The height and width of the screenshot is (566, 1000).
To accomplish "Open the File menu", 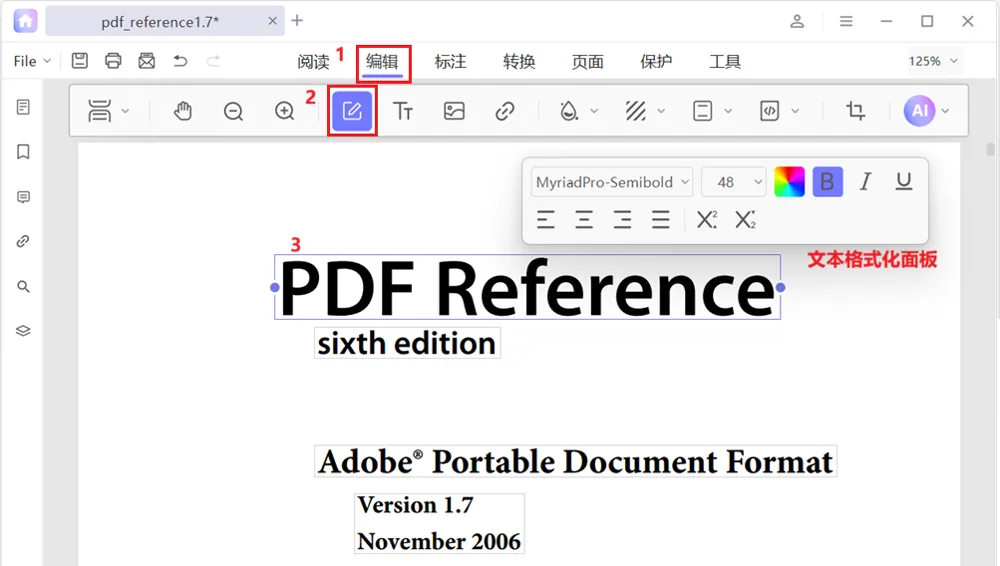I will click(x=32, y=61).
